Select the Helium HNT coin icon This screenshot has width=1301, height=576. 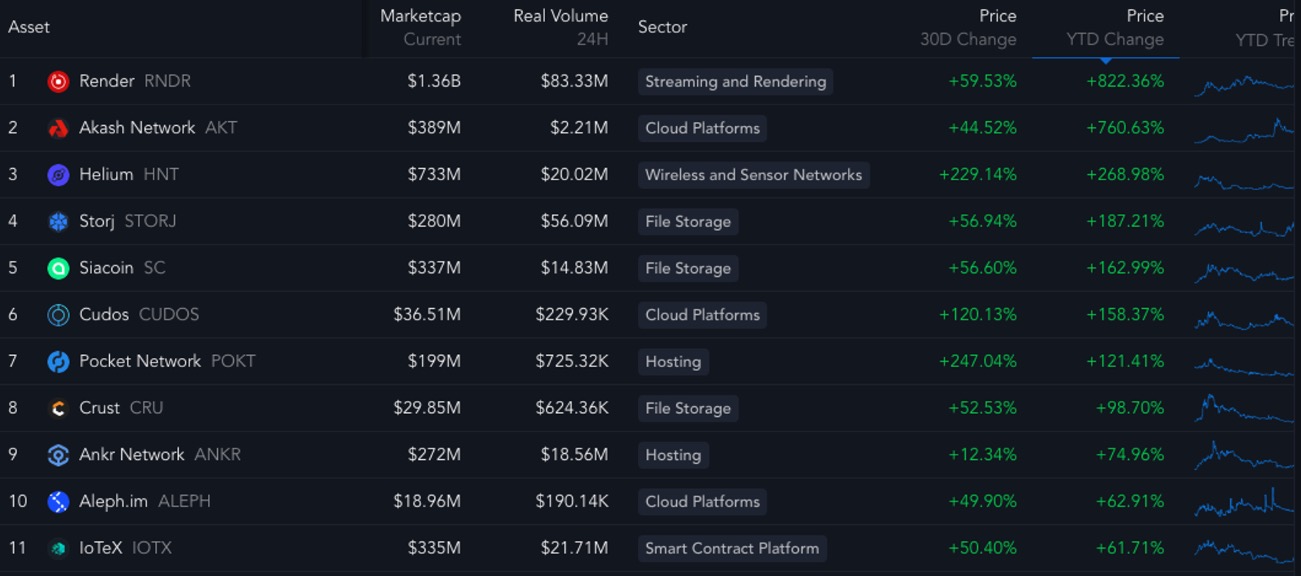[58, 175]
